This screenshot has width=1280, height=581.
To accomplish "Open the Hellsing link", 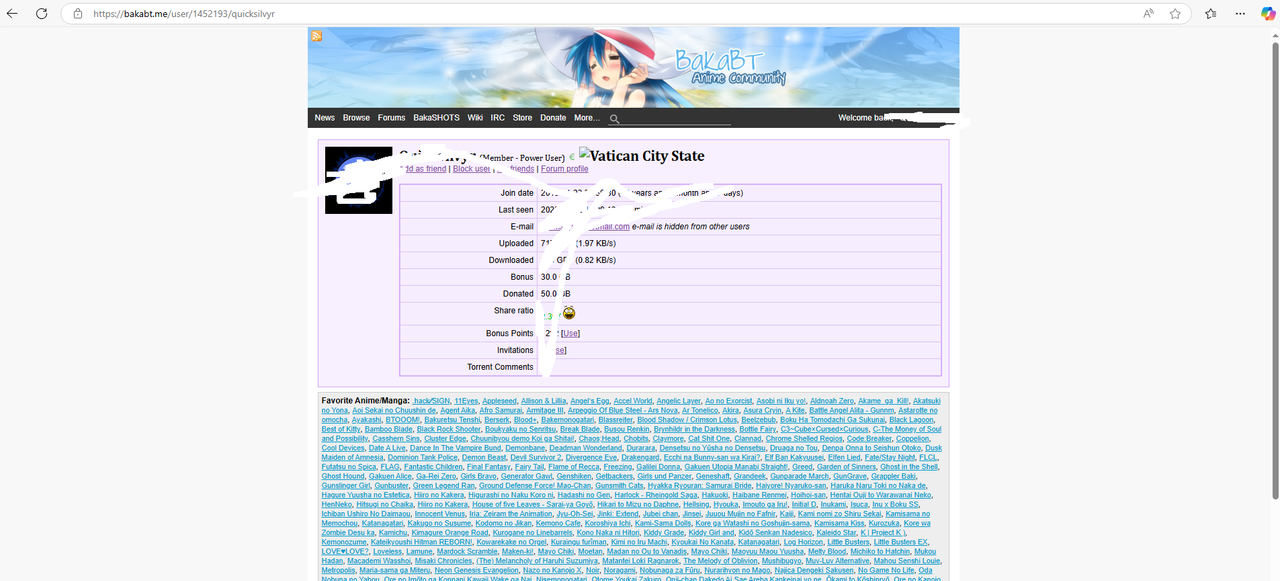I will pyautogui.click(x=694, y=504).
